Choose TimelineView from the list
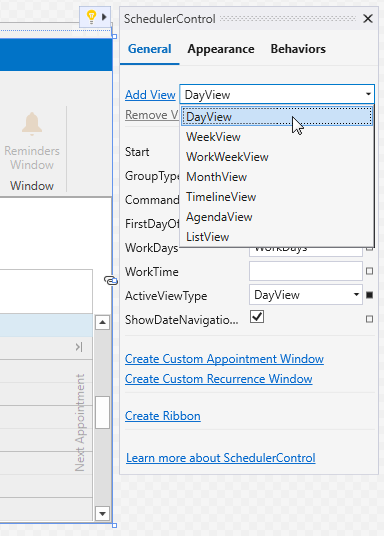 (x=277, y=197)
